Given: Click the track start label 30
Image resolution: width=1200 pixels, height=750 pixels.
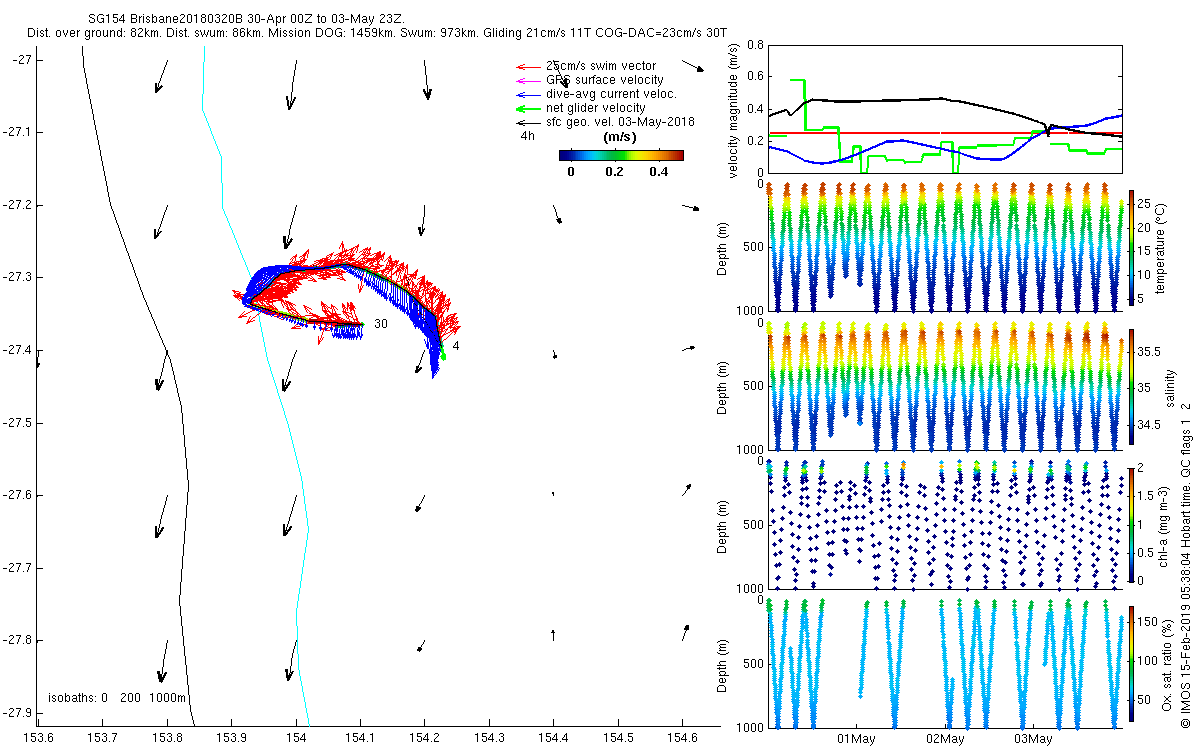Looking at the screenshot, I should (381, 324).
